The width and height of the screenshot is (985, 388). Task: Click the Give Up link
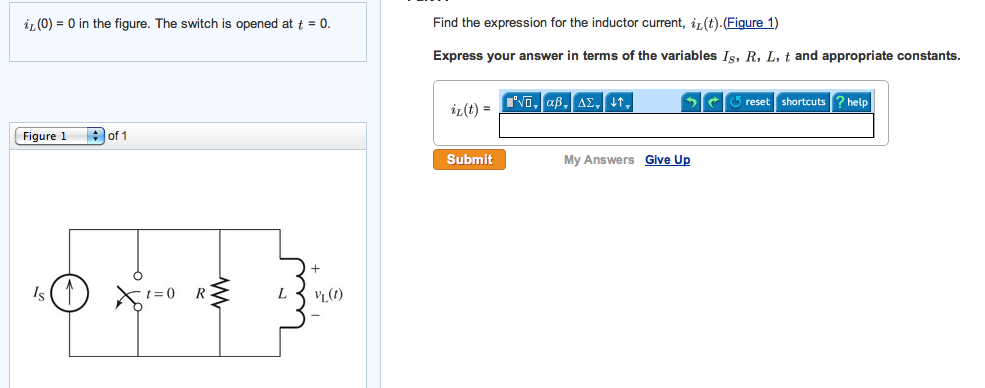tap(667, 160)
